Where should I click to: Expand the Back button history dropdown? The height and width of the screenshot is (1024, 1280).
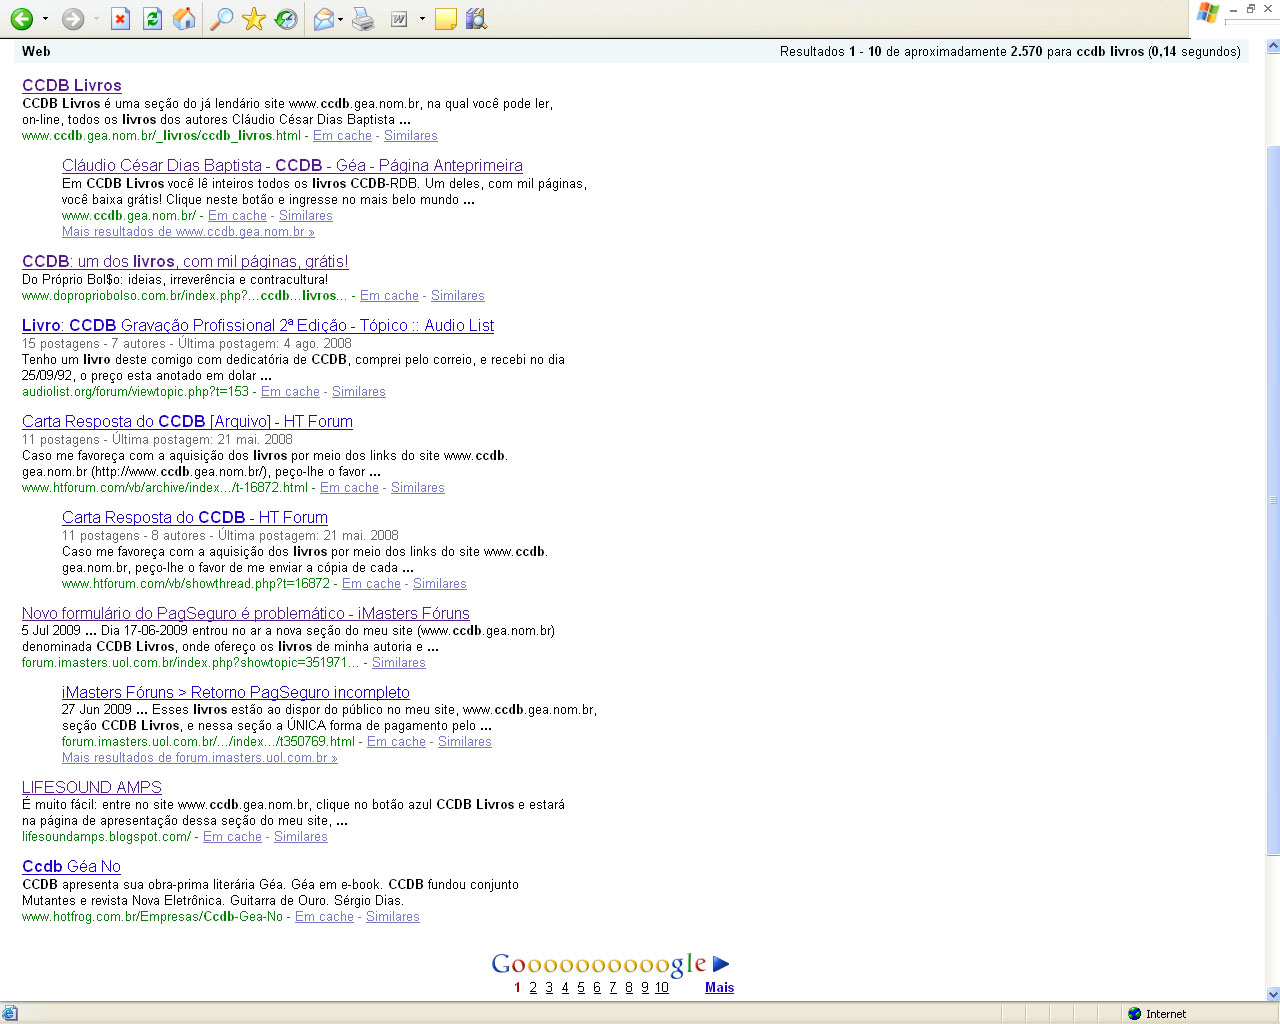(45, 19)
